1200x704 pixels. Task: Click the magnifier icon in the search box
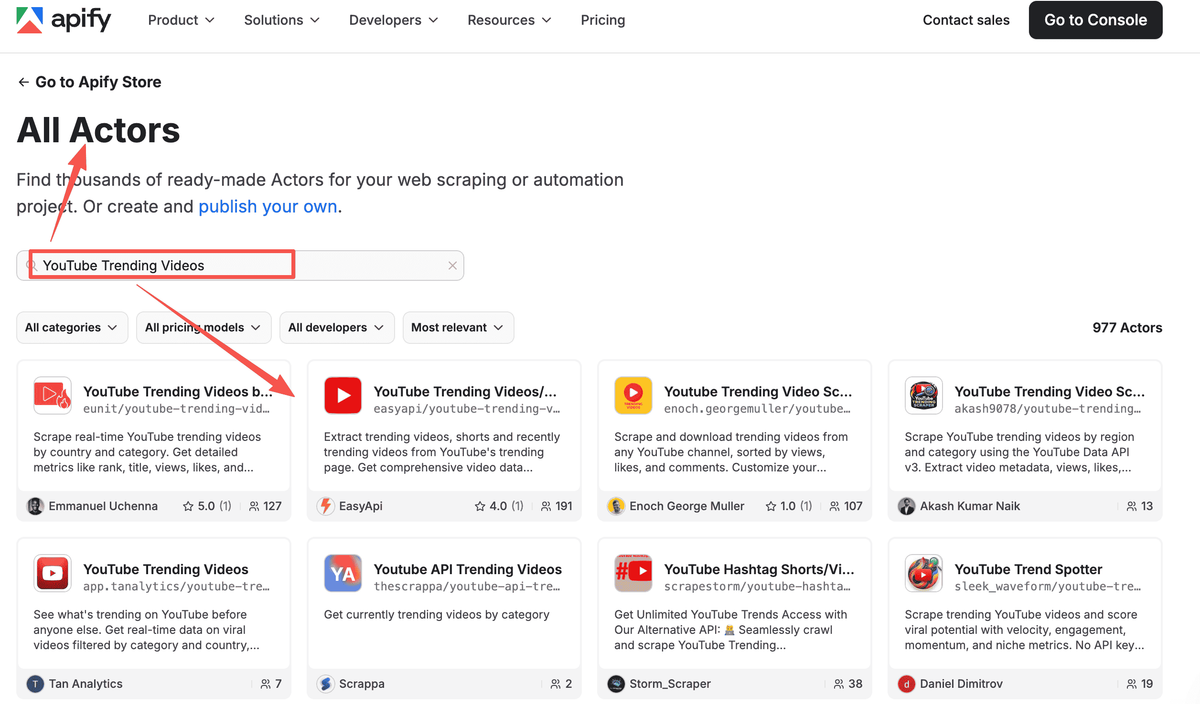click(32, 266)
